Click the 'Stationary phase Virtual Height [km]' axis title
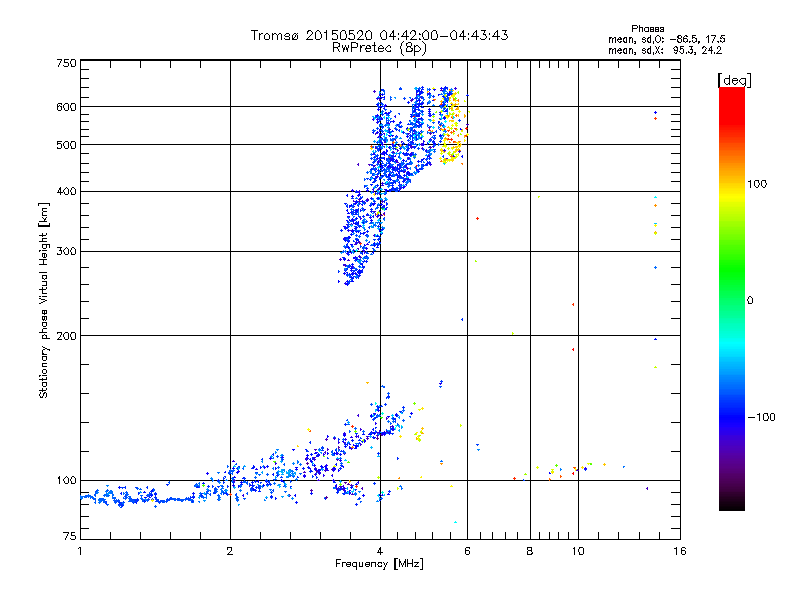The width and height of the screenshot is (800, 600). 44,300
